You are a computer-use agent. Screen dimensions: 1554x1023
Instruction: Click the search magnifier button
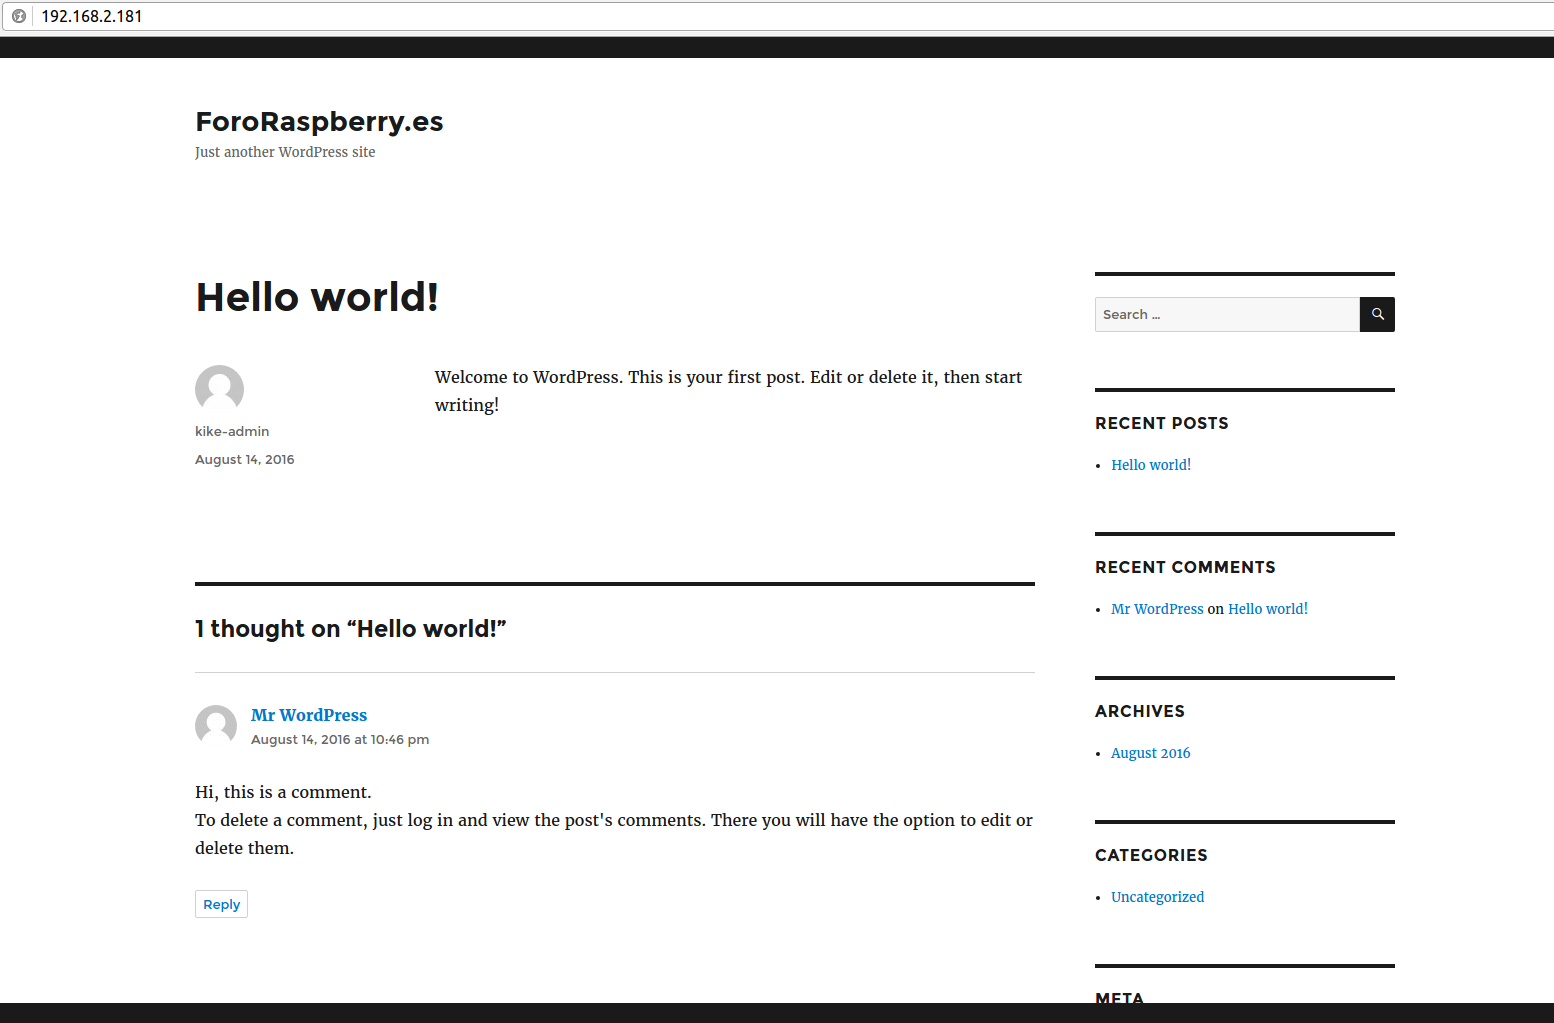pos(1377,314)
